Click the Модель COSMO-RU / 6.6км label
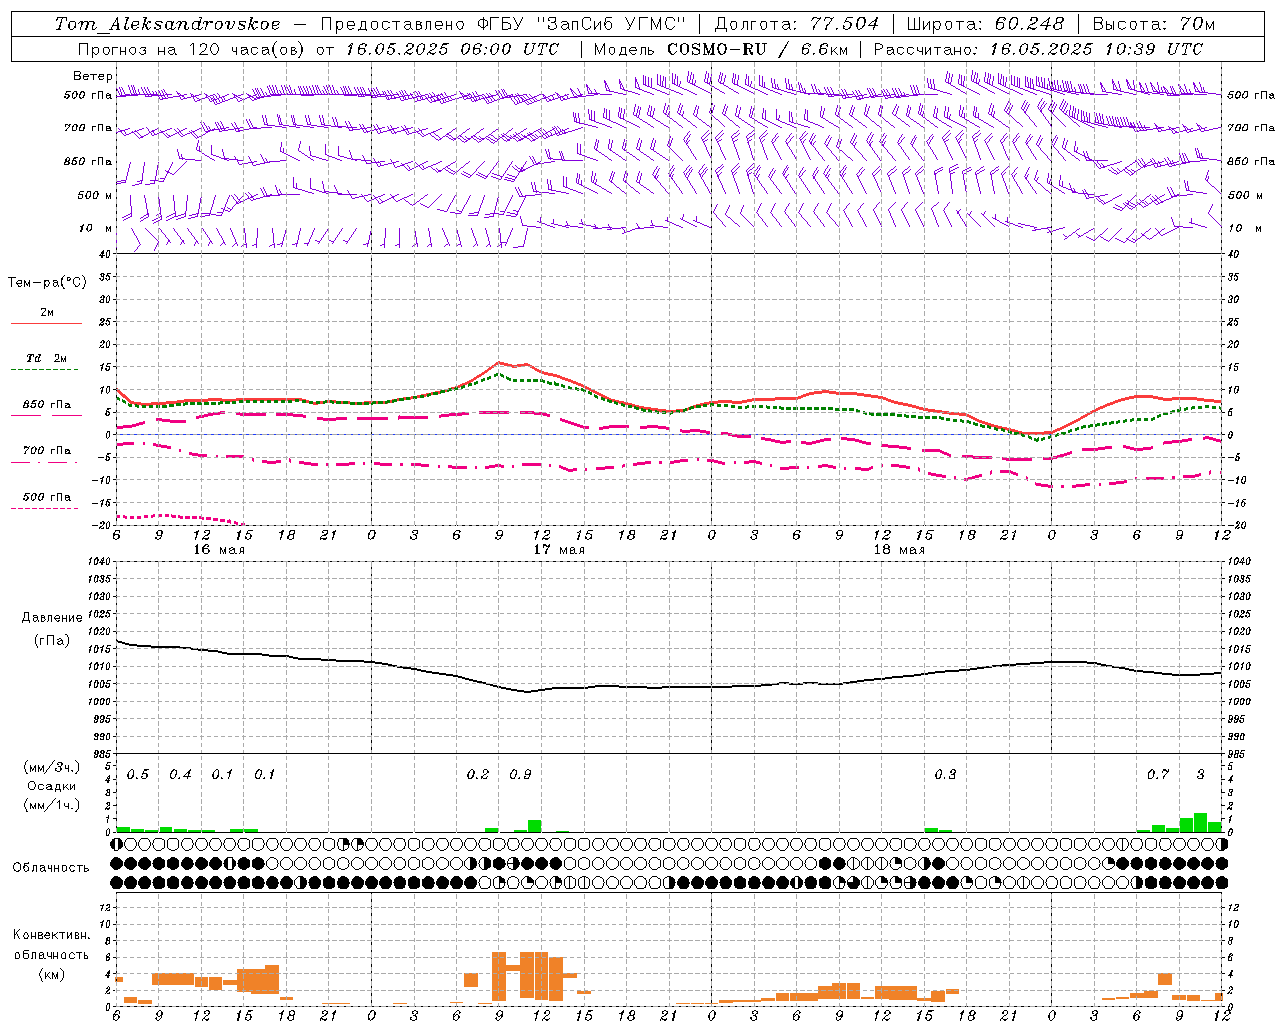 pyautogui.click(x=719, y=49)
